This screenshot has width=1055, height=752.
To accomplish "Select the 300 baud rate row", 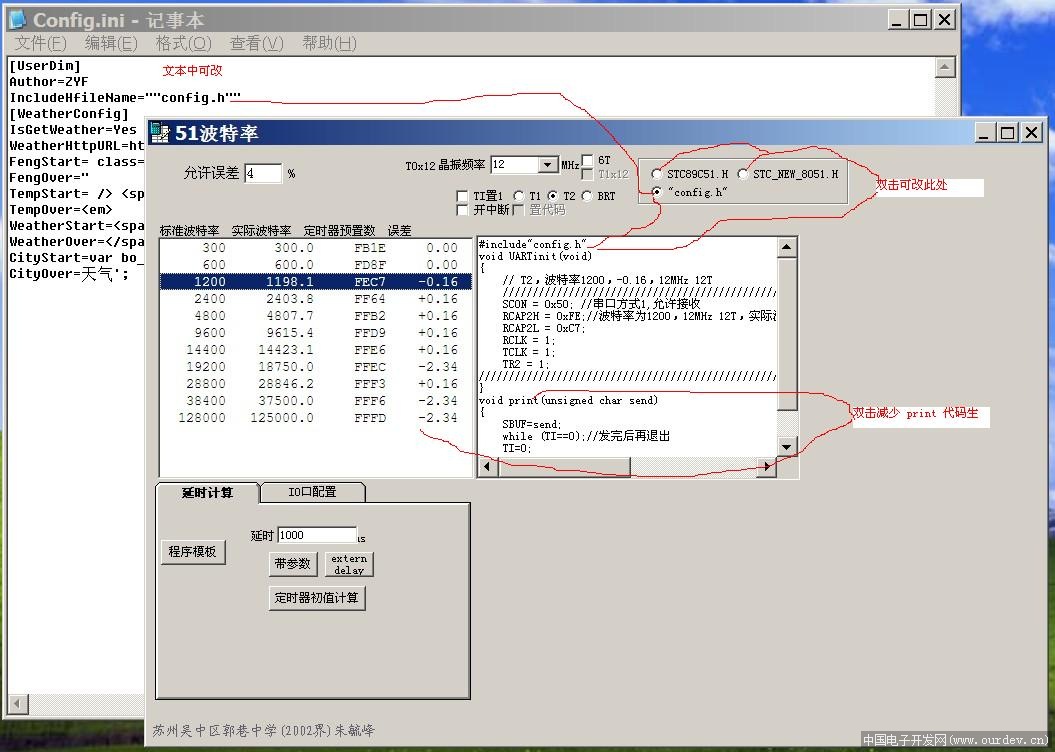I will pos(315,248).
